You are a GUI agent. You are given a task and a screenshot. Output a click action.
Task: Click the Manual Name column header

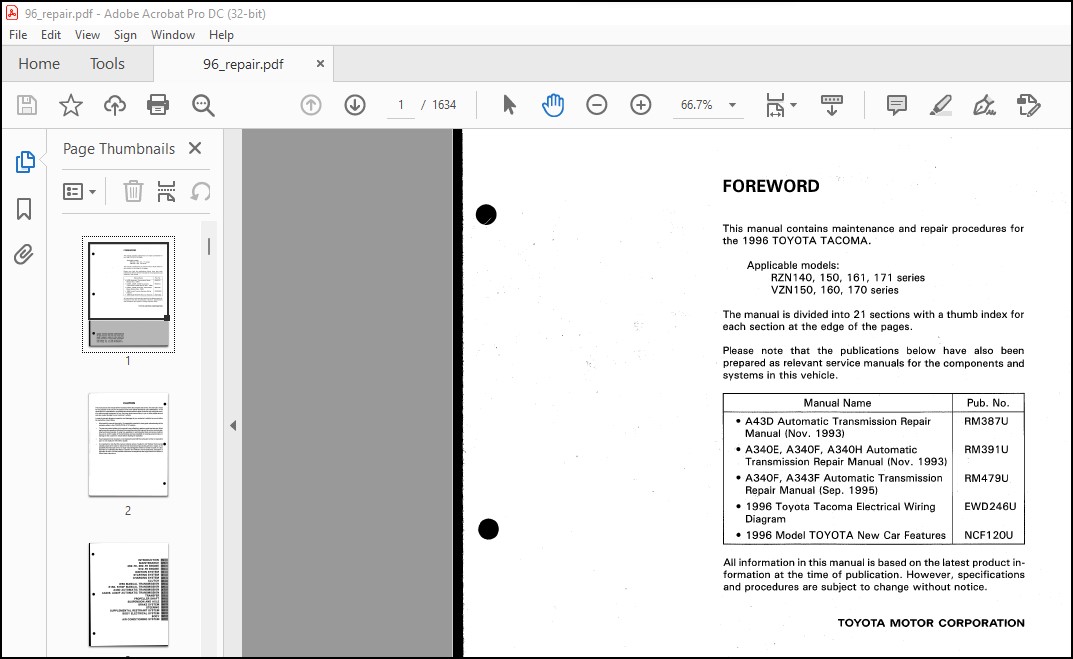click(x=837, y=403)
